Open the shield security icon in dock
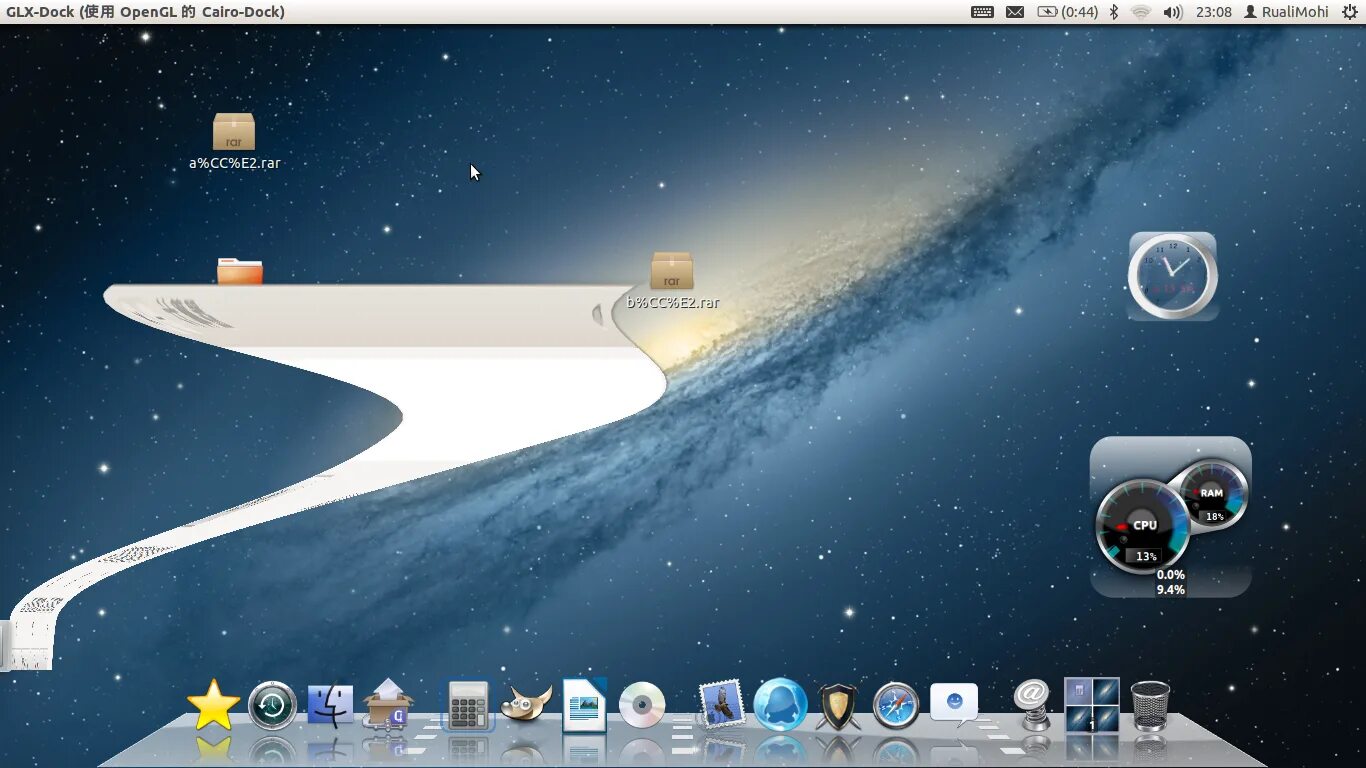Viewport: 1366px width, 768px height. pyautogui.click(x=838, y=706)
